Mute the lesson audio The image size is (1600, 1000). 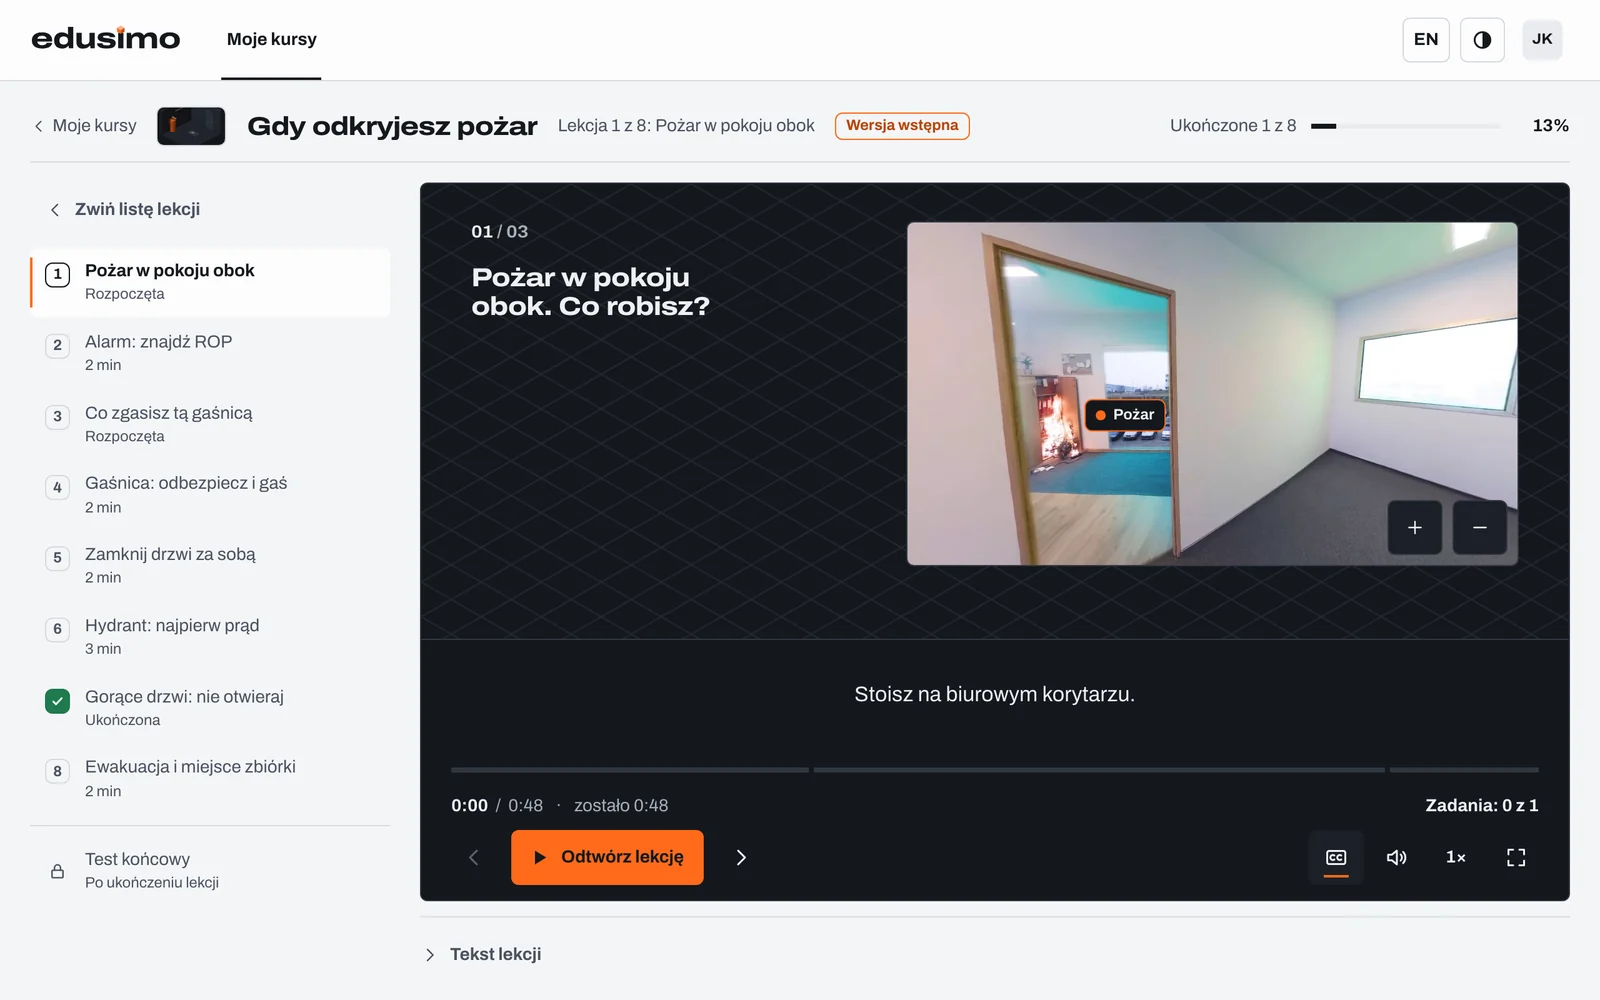[x=1396, y=857]
